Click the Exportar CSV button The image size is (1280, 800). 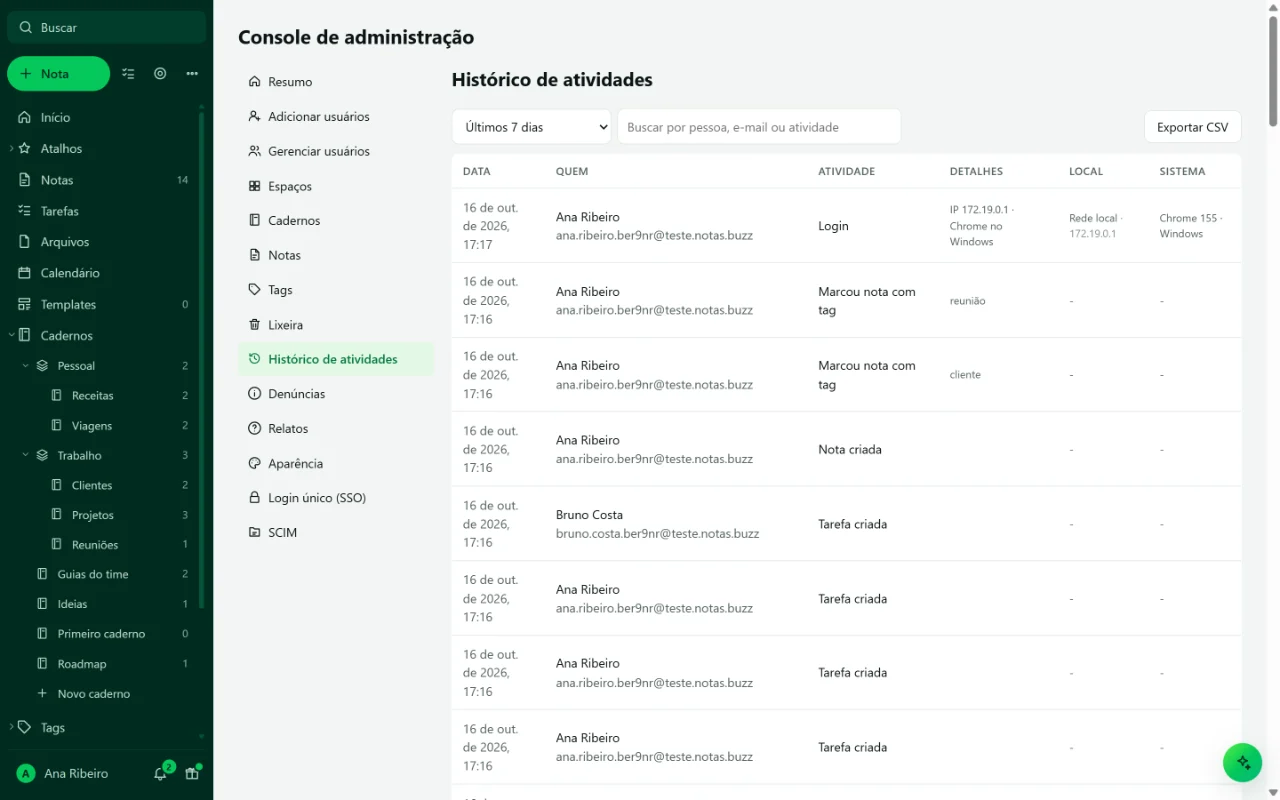(1192, 127)
